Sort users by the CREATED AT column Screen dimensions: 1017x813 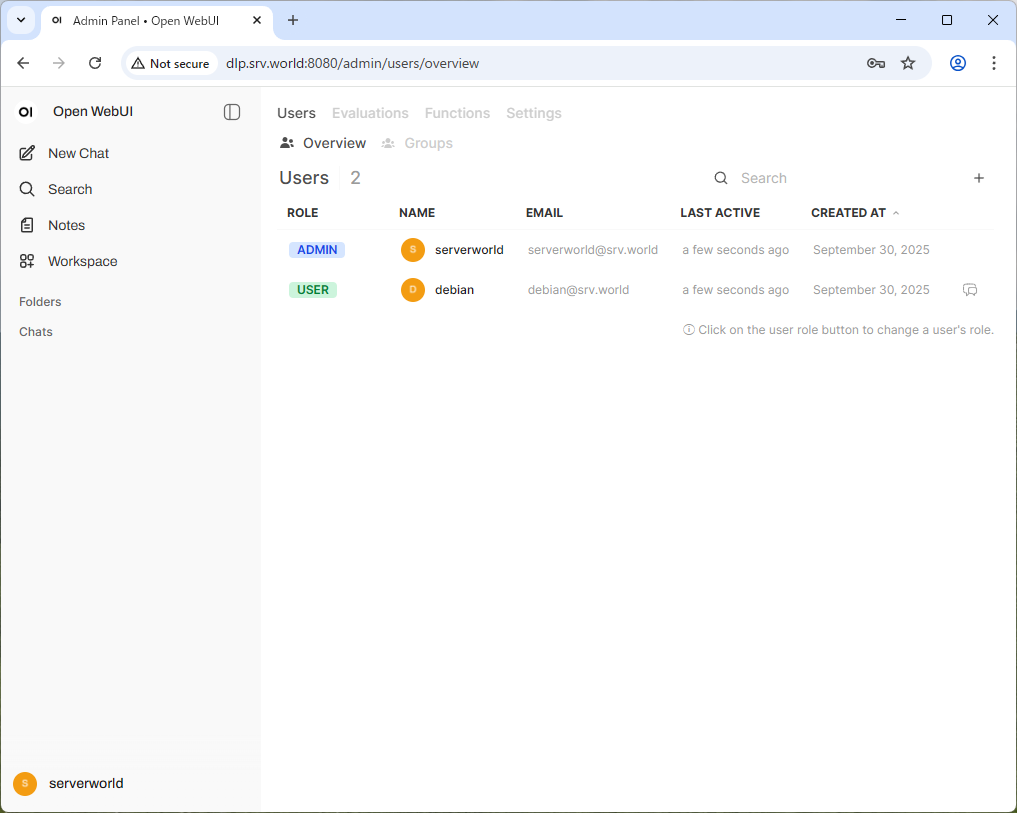click(849, 213)
